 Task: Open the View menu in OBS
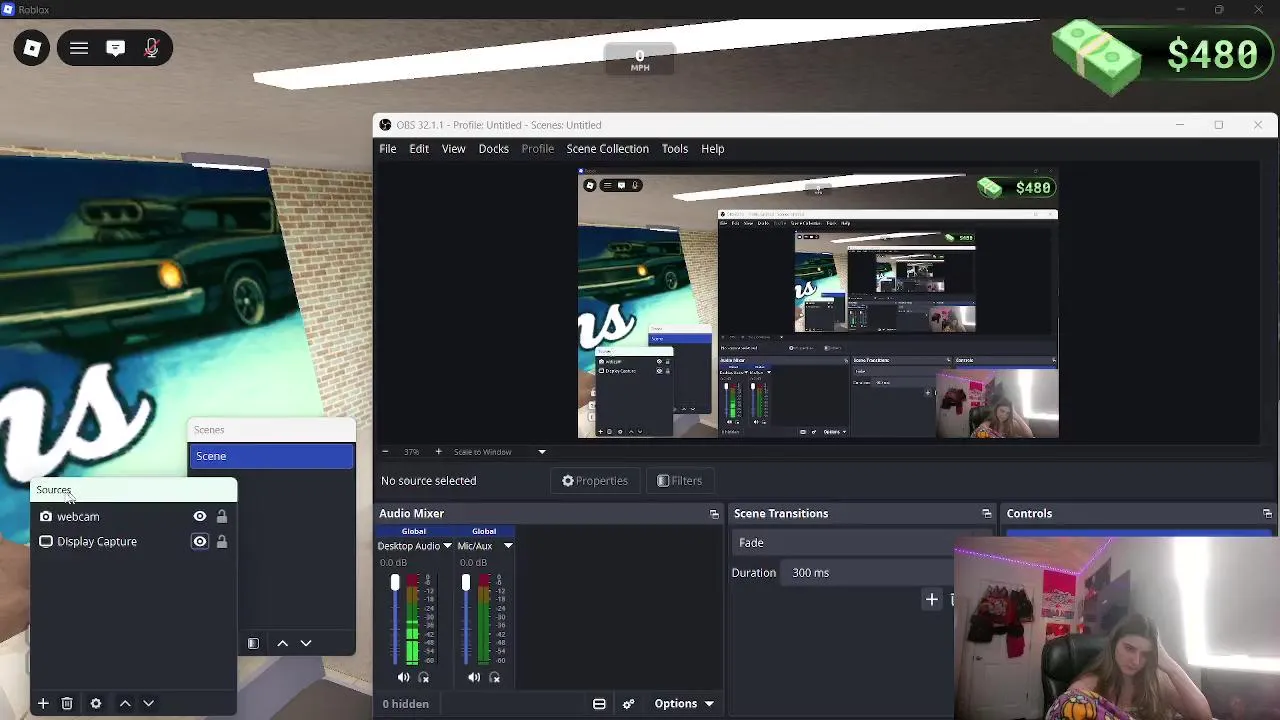tap(453, 148)
